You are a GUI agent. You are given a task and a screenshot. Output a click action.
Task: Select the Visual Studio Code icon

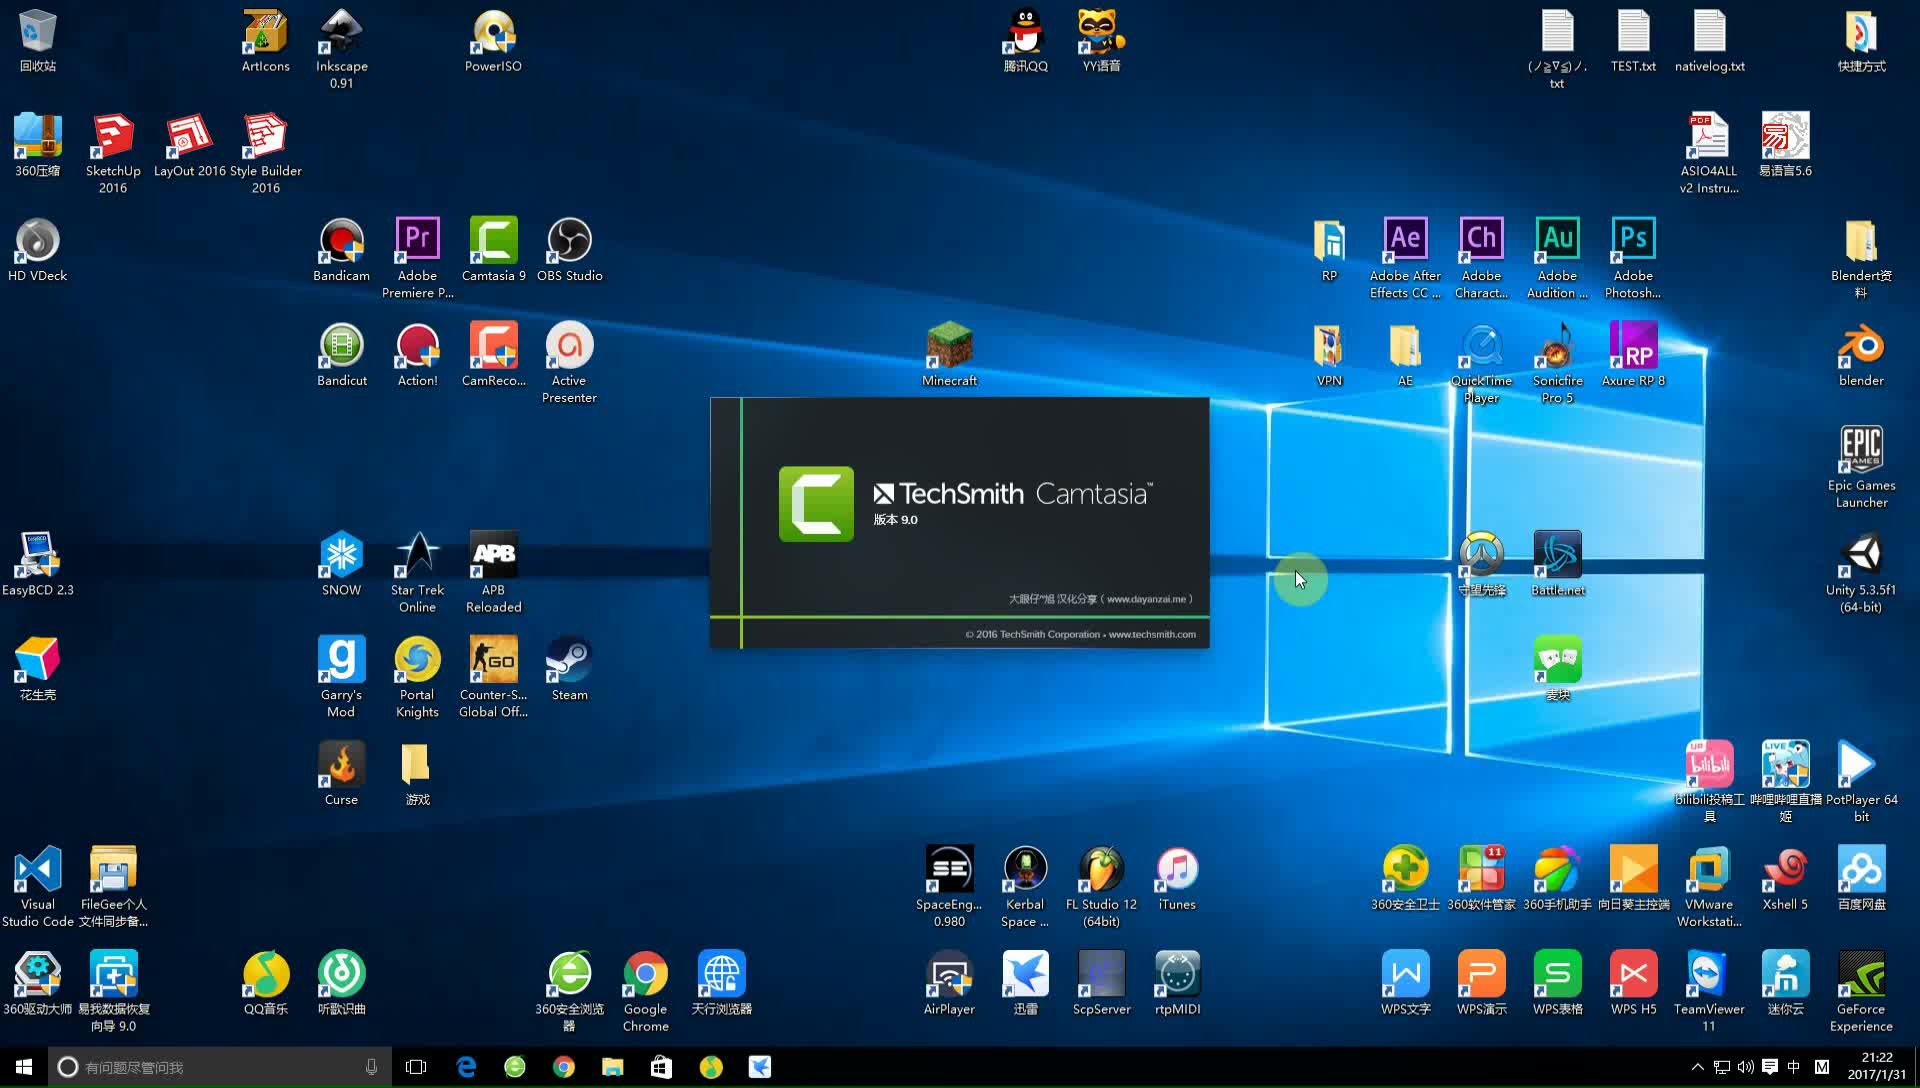[x=38, y=887]
